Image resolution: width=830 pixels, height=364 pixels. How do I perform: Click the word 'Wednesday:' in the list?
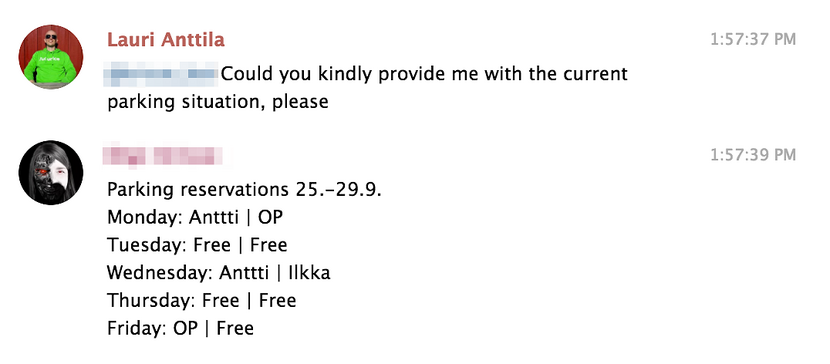(x=160, y=273)
